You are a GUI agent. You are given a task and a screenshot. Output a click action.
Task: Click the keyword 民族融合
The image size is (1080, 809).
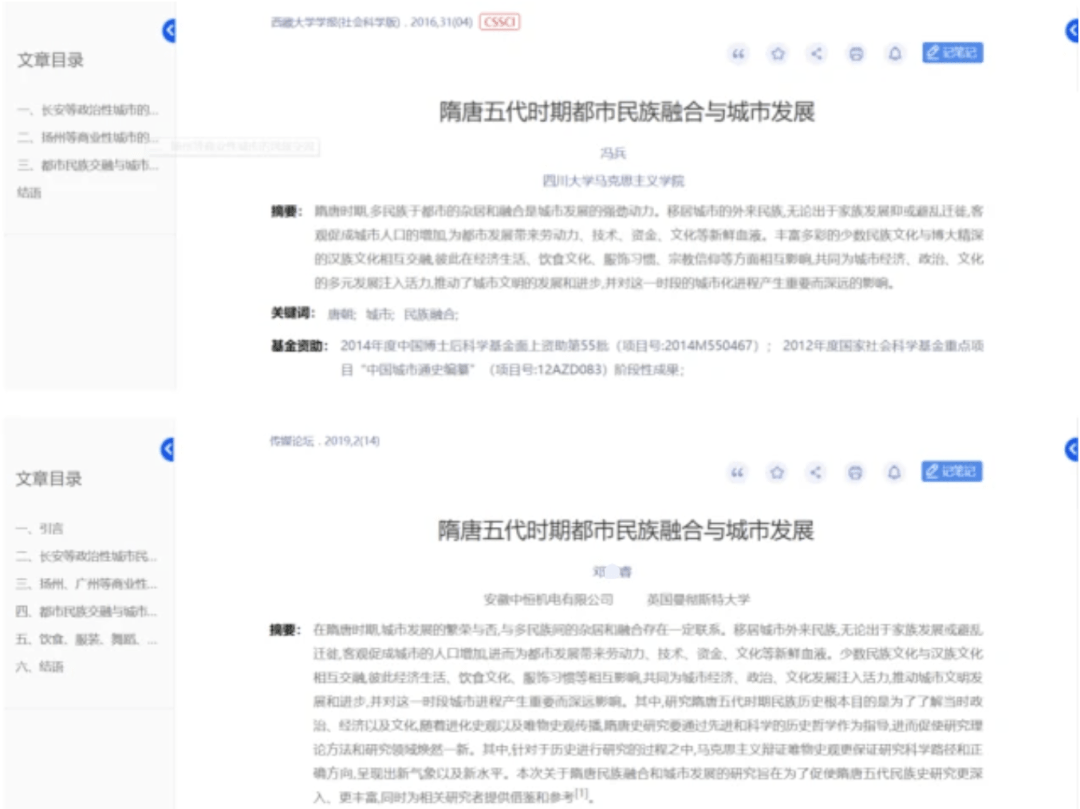[430, 314]
